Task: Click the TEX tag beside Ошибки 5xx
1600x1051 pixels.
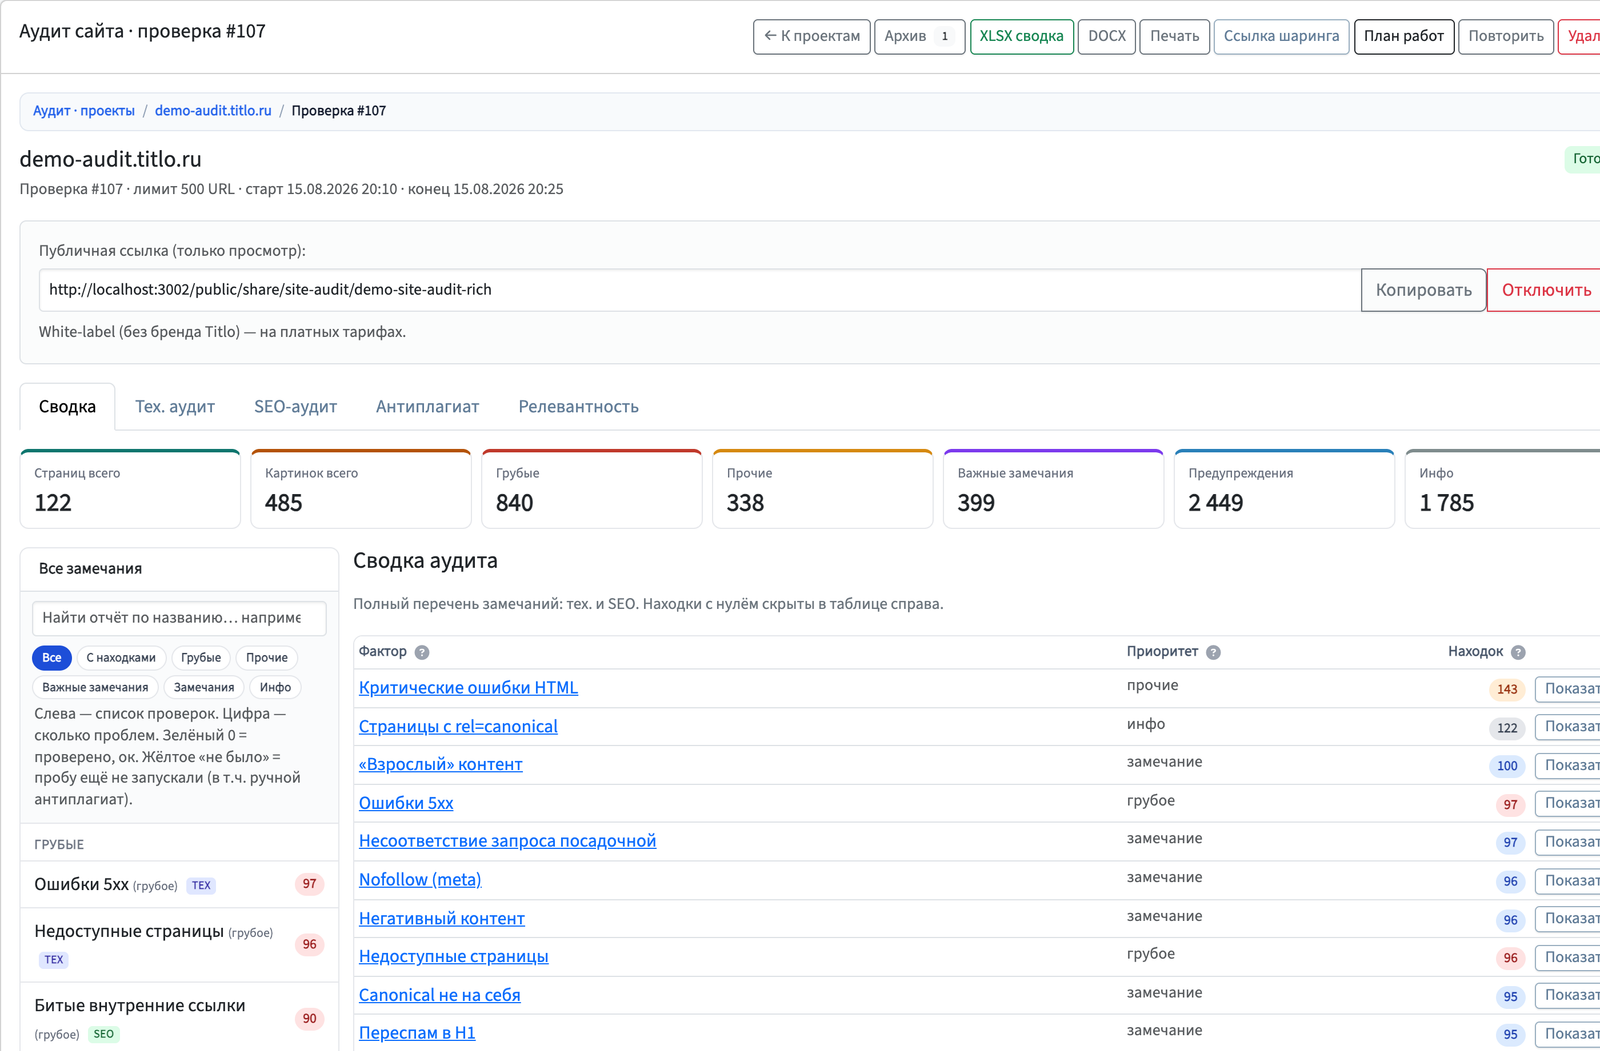Action: click(201, 885)
